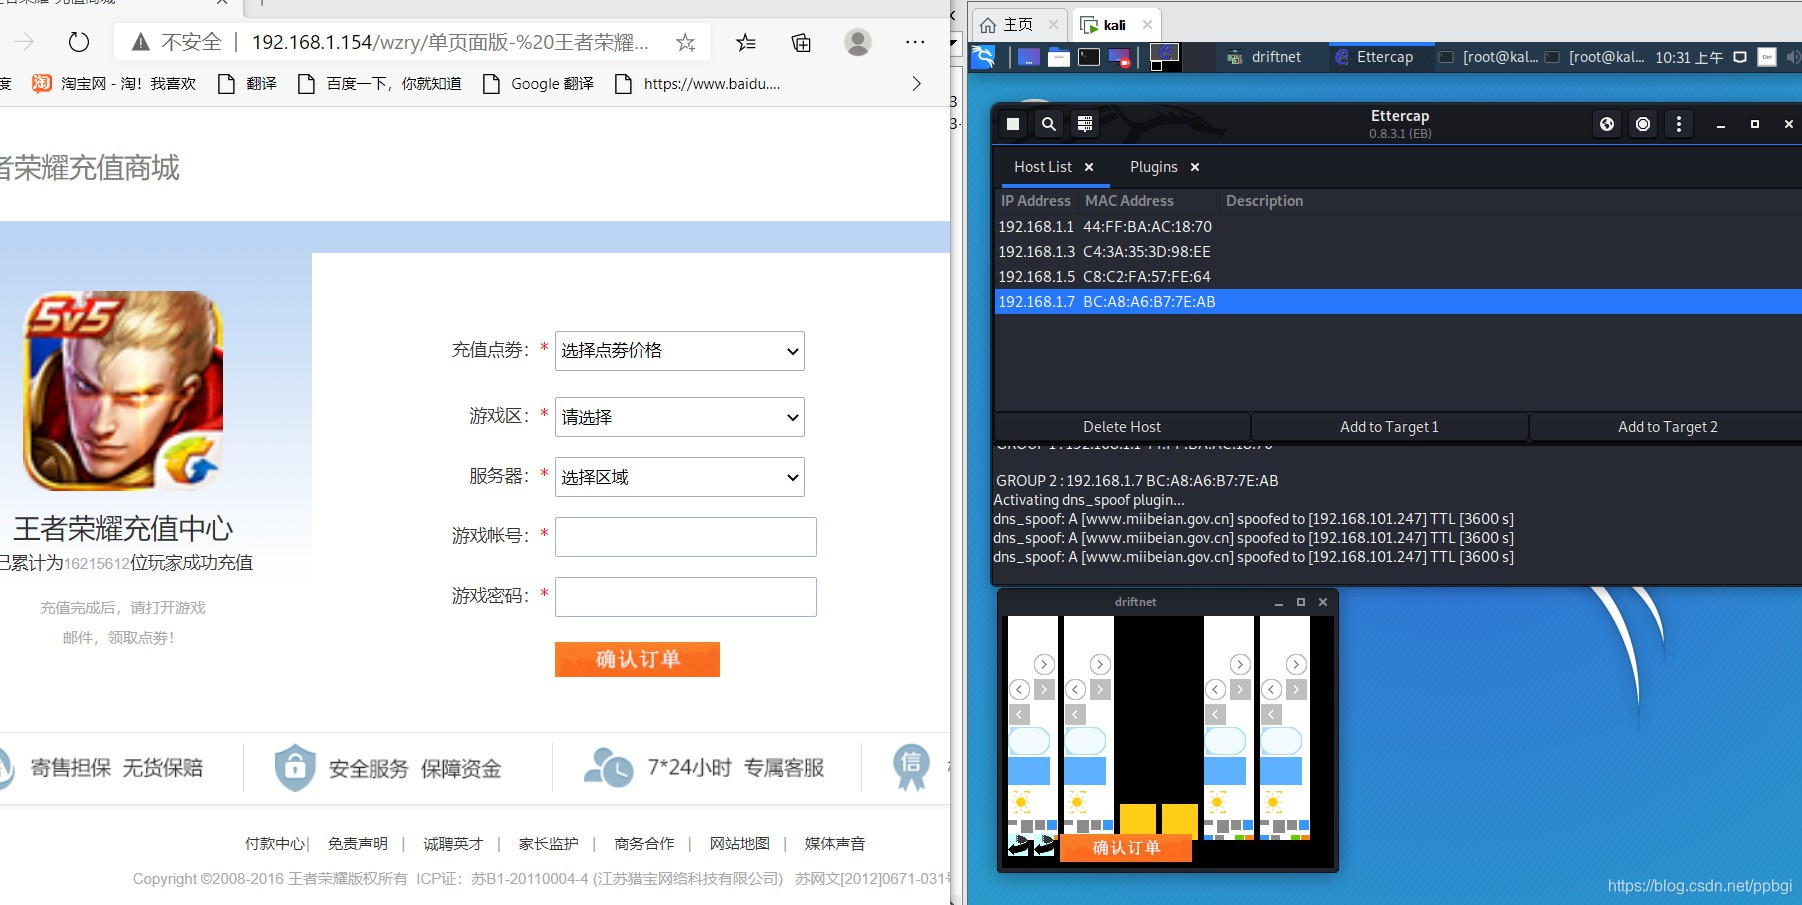Image resolution: width=1802 pixels, height=905 pixels.
Task: Open the Ettercap three-dot menu
Action: click(1679, 123)
